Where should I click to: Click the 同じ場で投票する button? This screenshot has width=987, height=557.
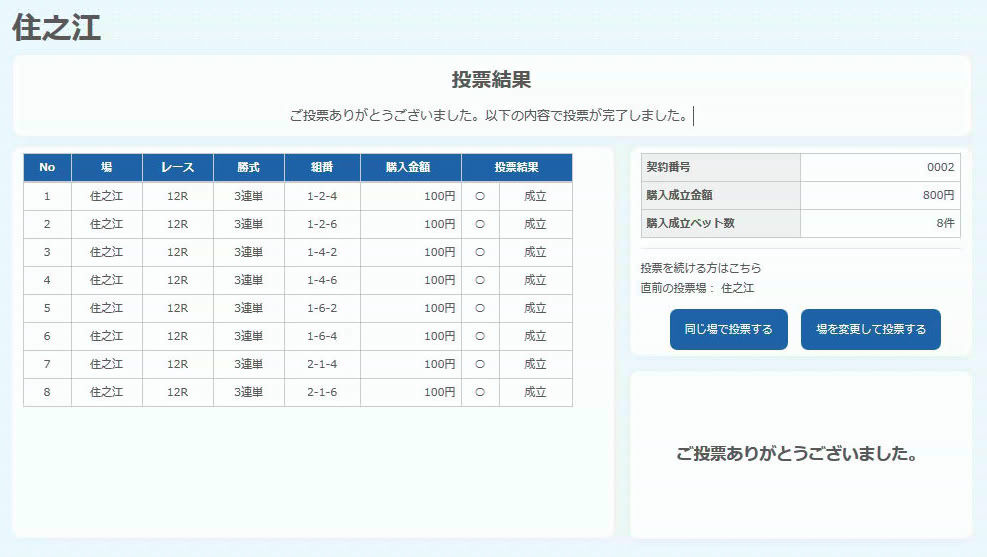[x=728, y=329]
